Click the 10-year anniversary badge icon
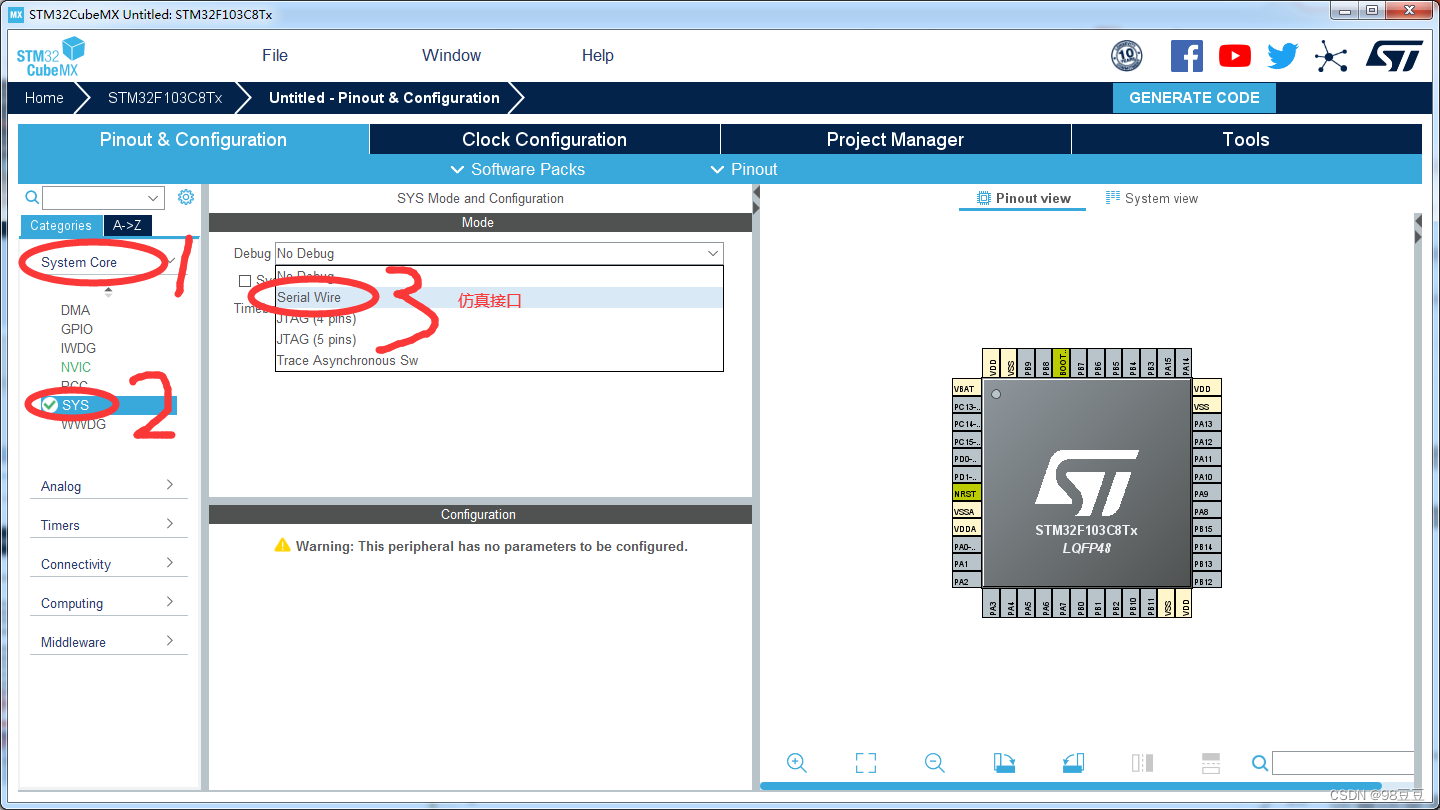Image resolution: width=1440 pixels, height=810 pixels. point(1127,56)
